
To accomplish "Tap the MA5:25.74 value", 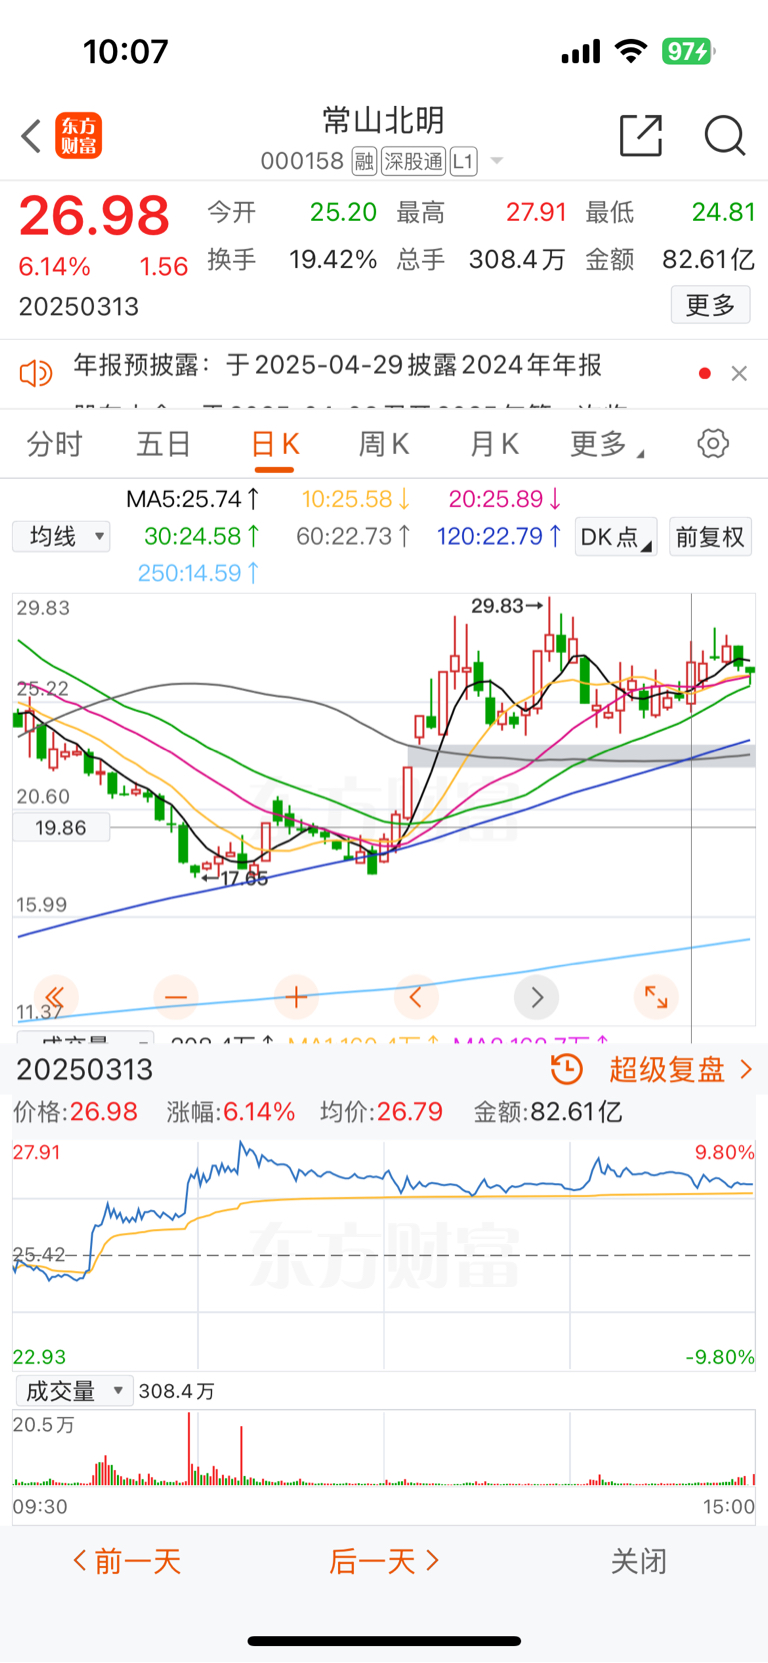I will [193, 499].
